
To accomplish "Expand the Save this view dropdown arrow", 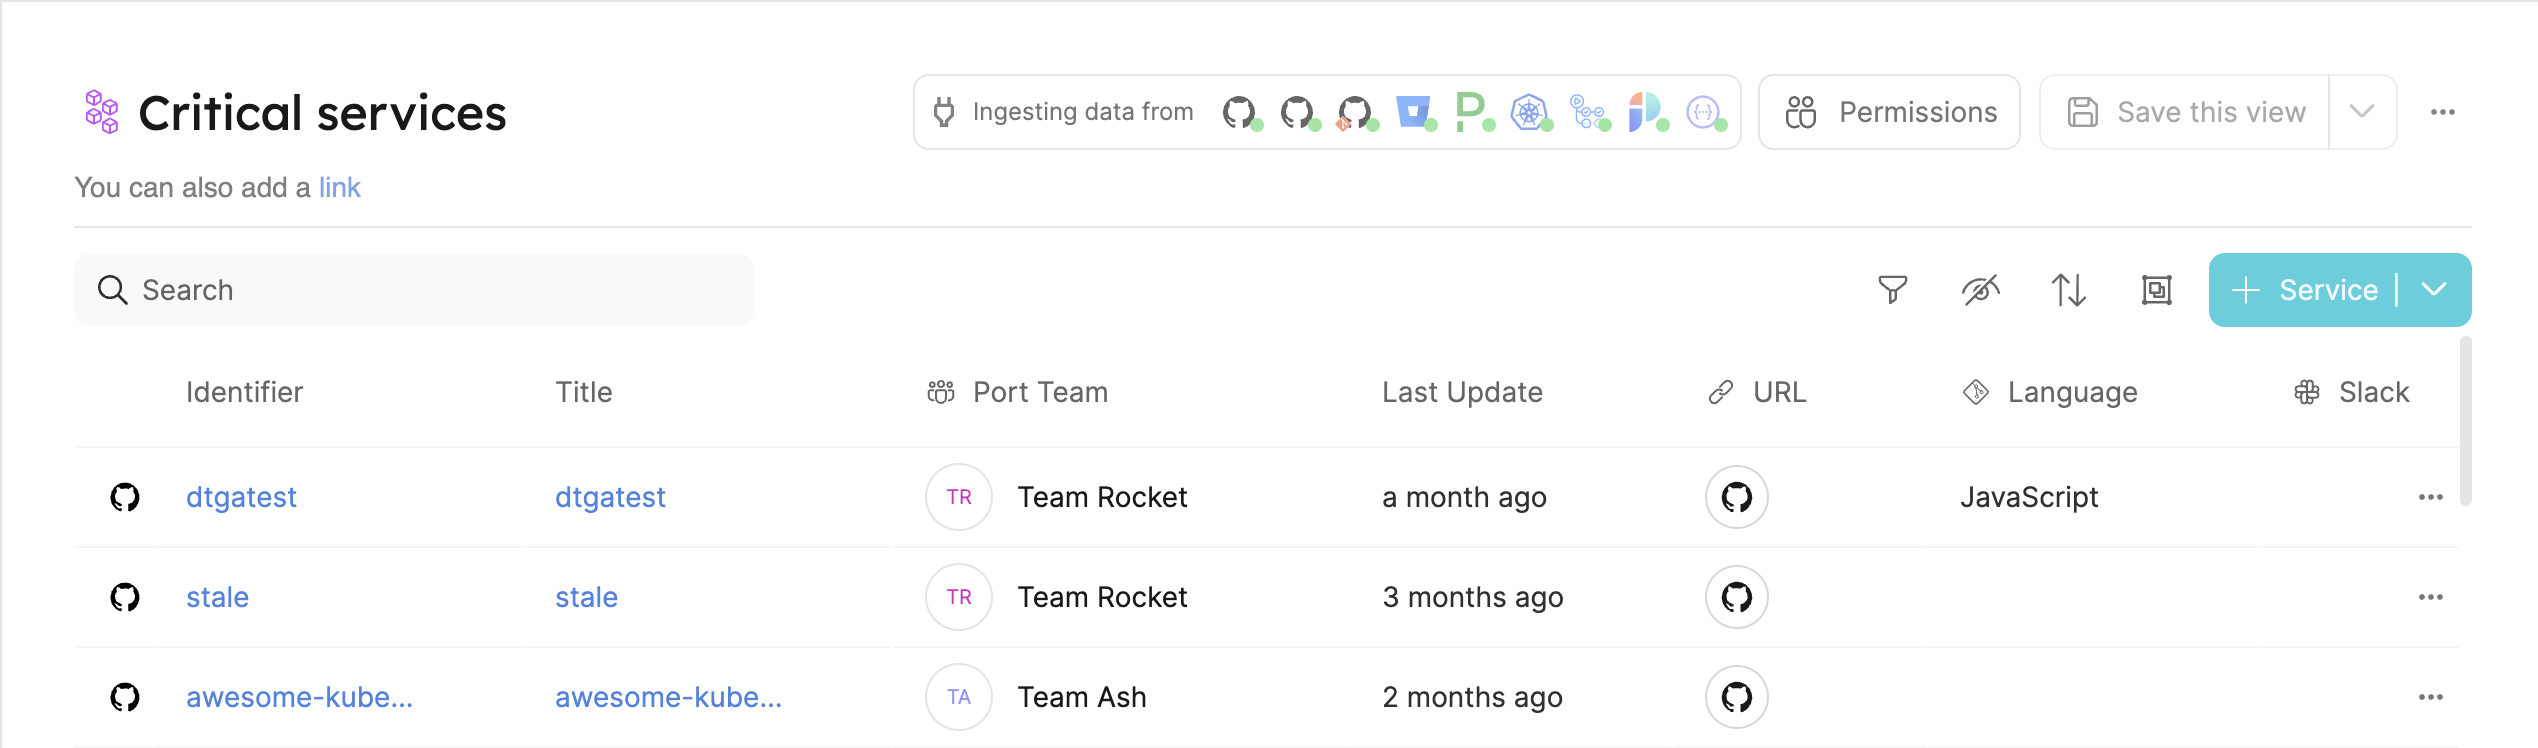I will 2362,112.
